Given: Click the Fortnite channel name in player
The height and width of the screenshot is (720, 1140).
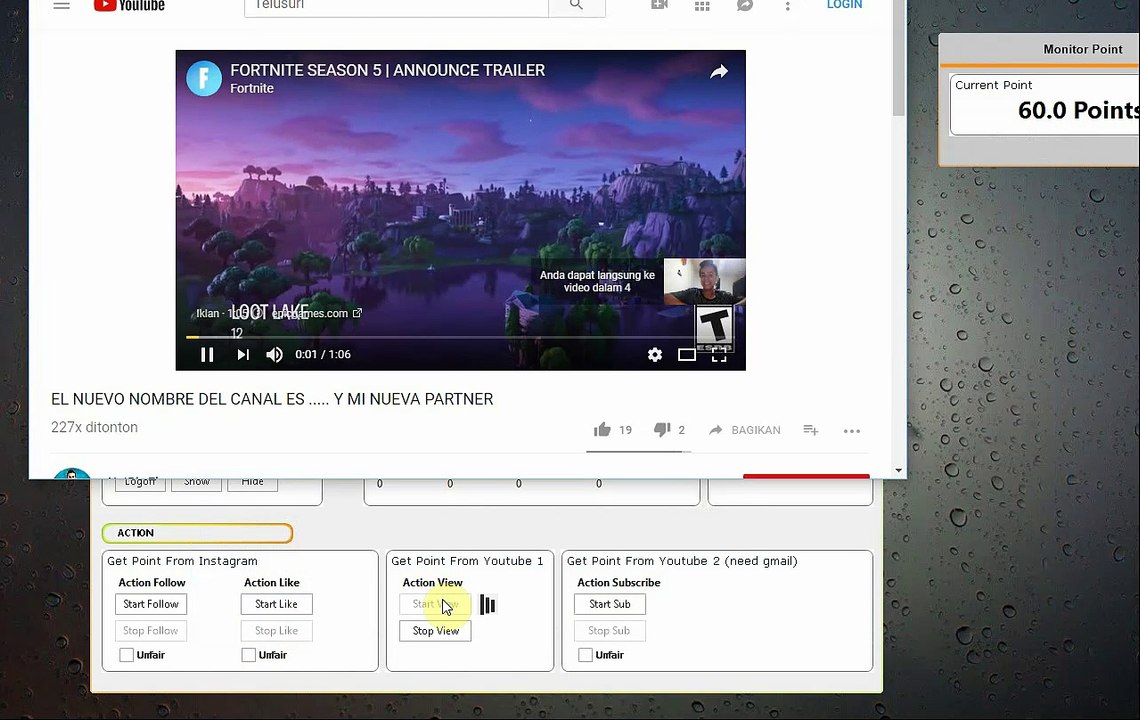Looking at the screenshot, I should [x=252, y=89].
